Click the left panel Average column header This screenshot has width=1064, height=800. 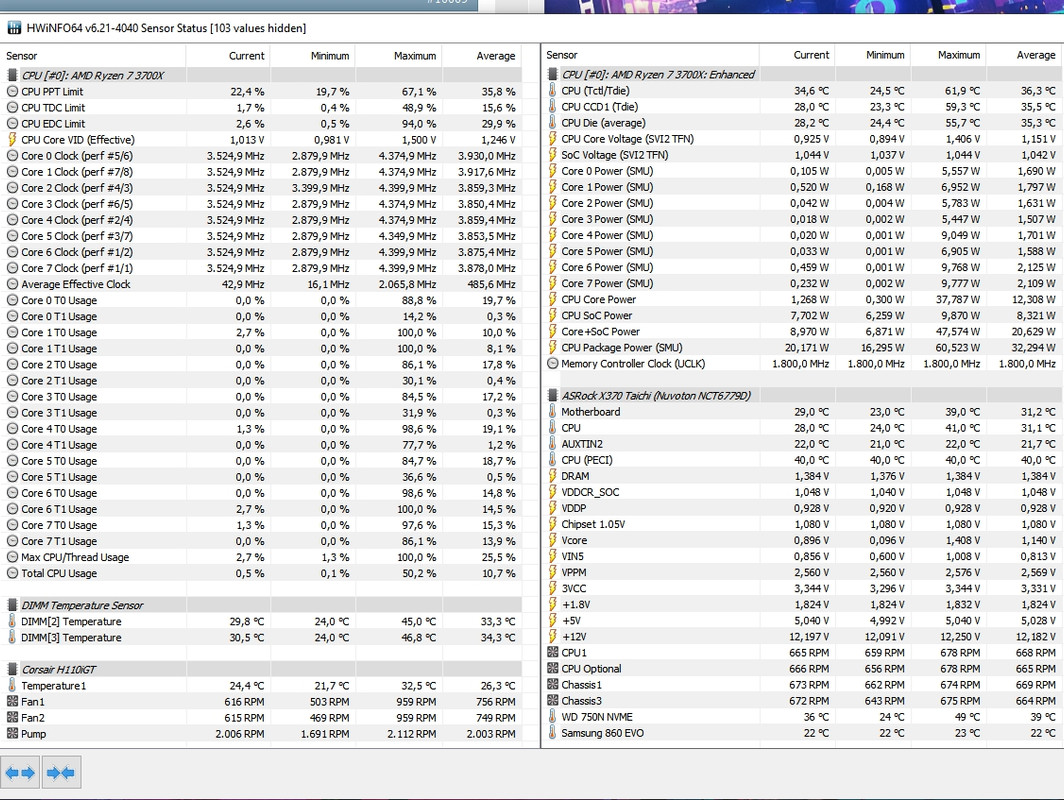tap(482, 56)
